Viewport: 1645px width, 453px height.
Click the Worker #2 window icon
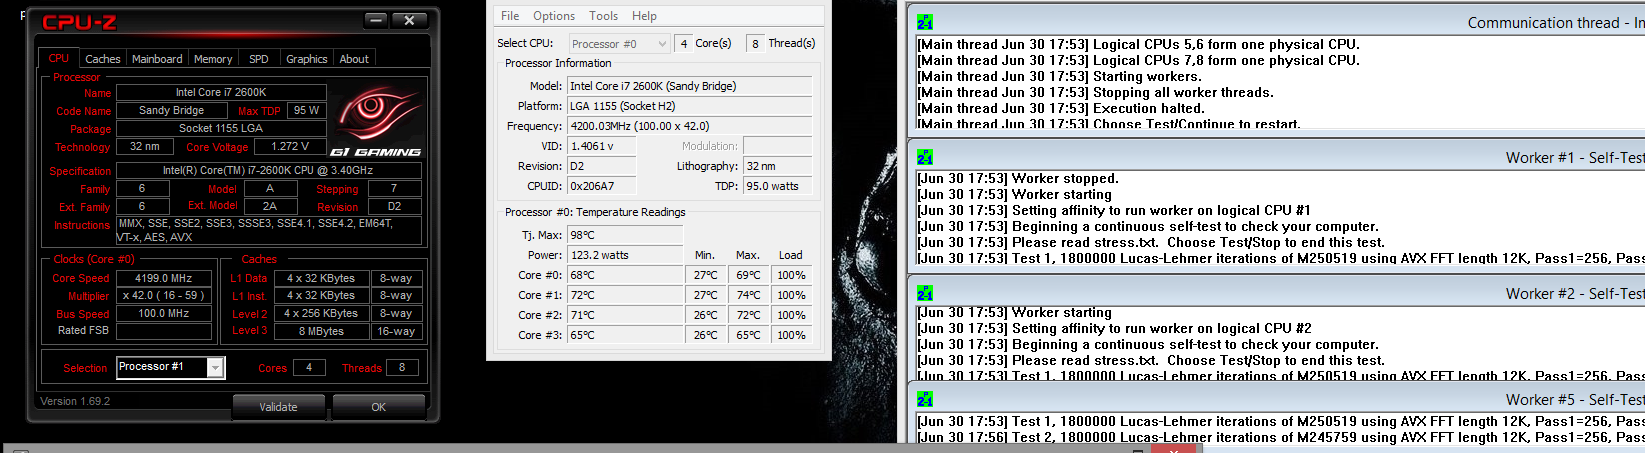coord(925,293)
